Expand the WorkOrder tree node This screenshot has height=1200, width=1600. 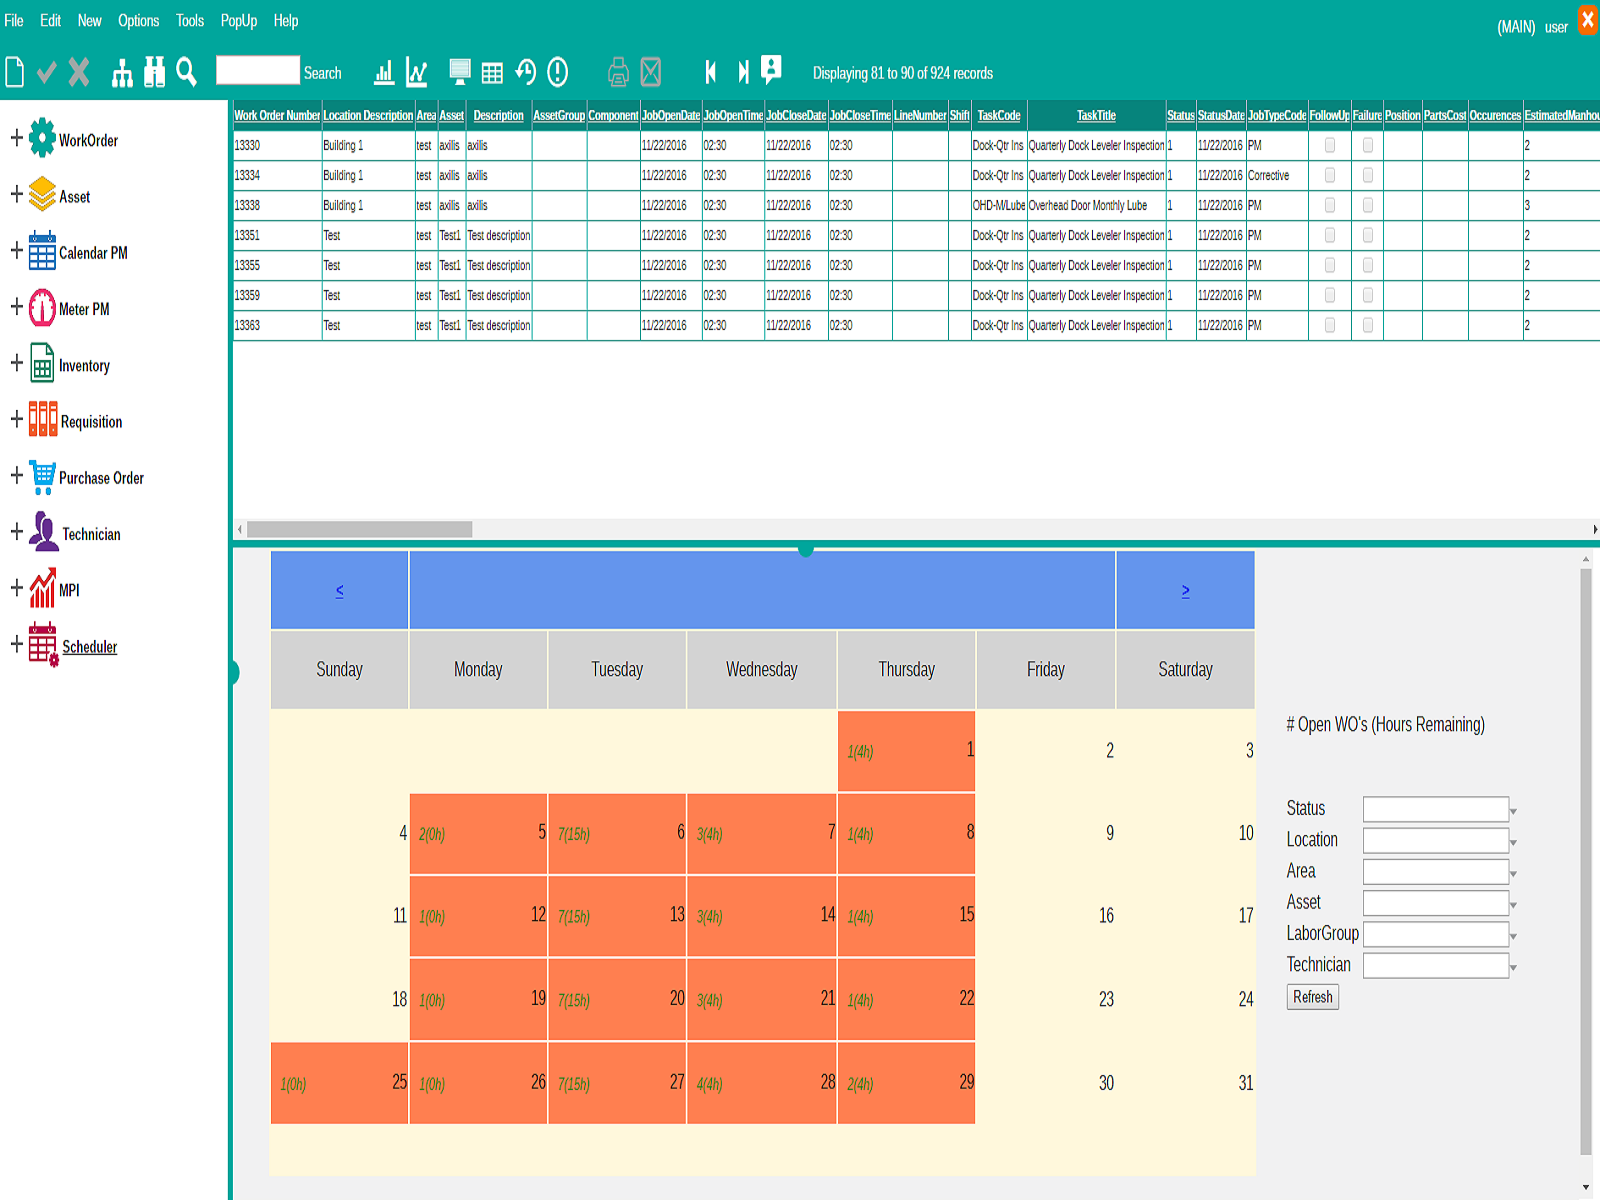[16, 138]
